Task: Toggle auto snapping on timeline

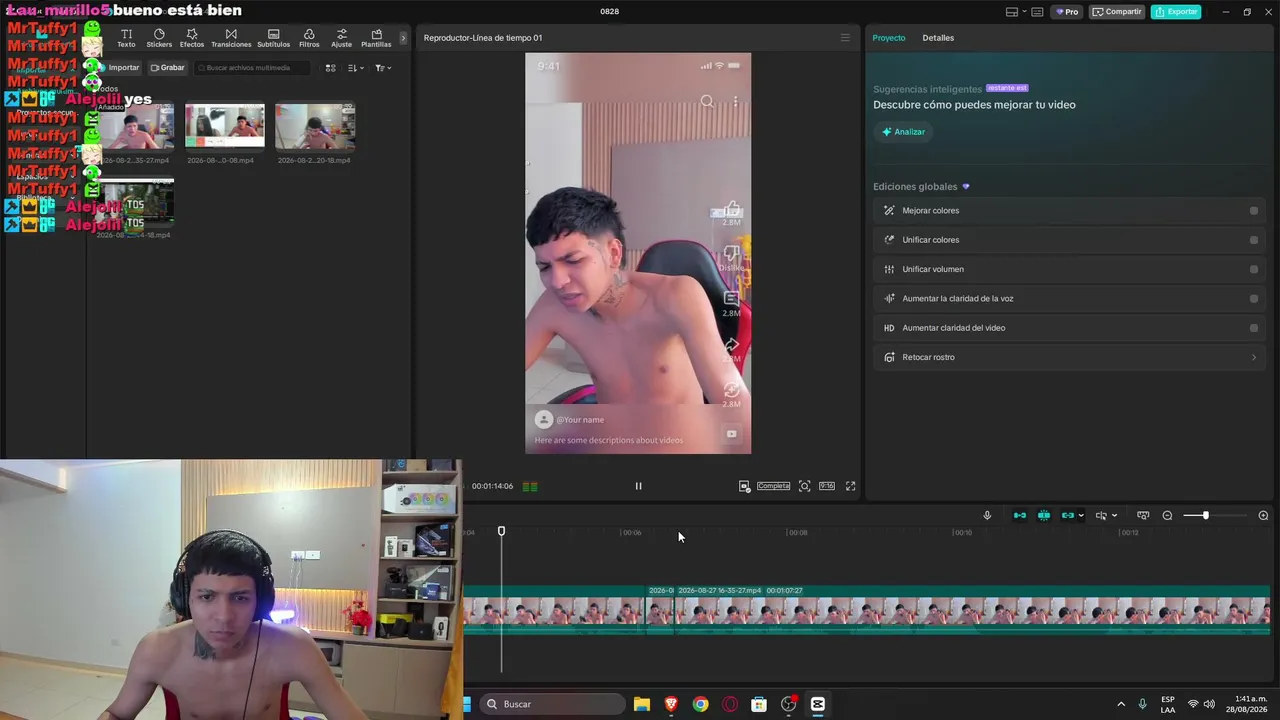Action: pyautogui.click(x=1044, y=516)
